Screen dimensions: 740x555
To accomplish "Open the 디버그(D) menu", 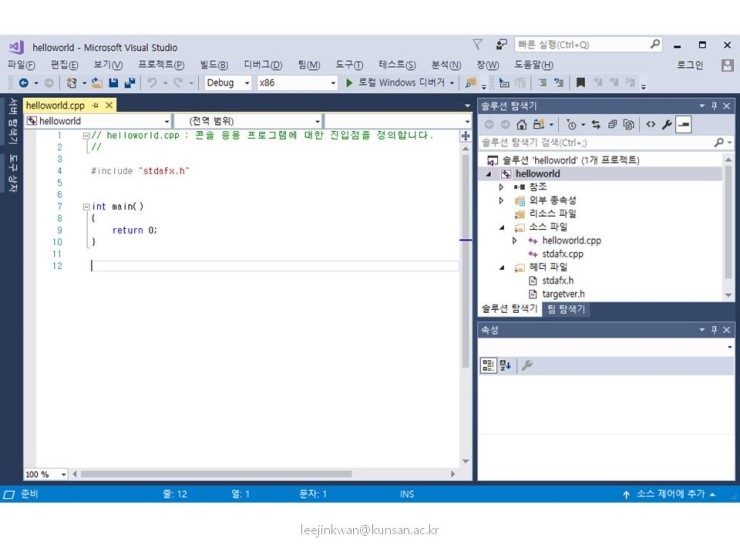I will 263,65.
